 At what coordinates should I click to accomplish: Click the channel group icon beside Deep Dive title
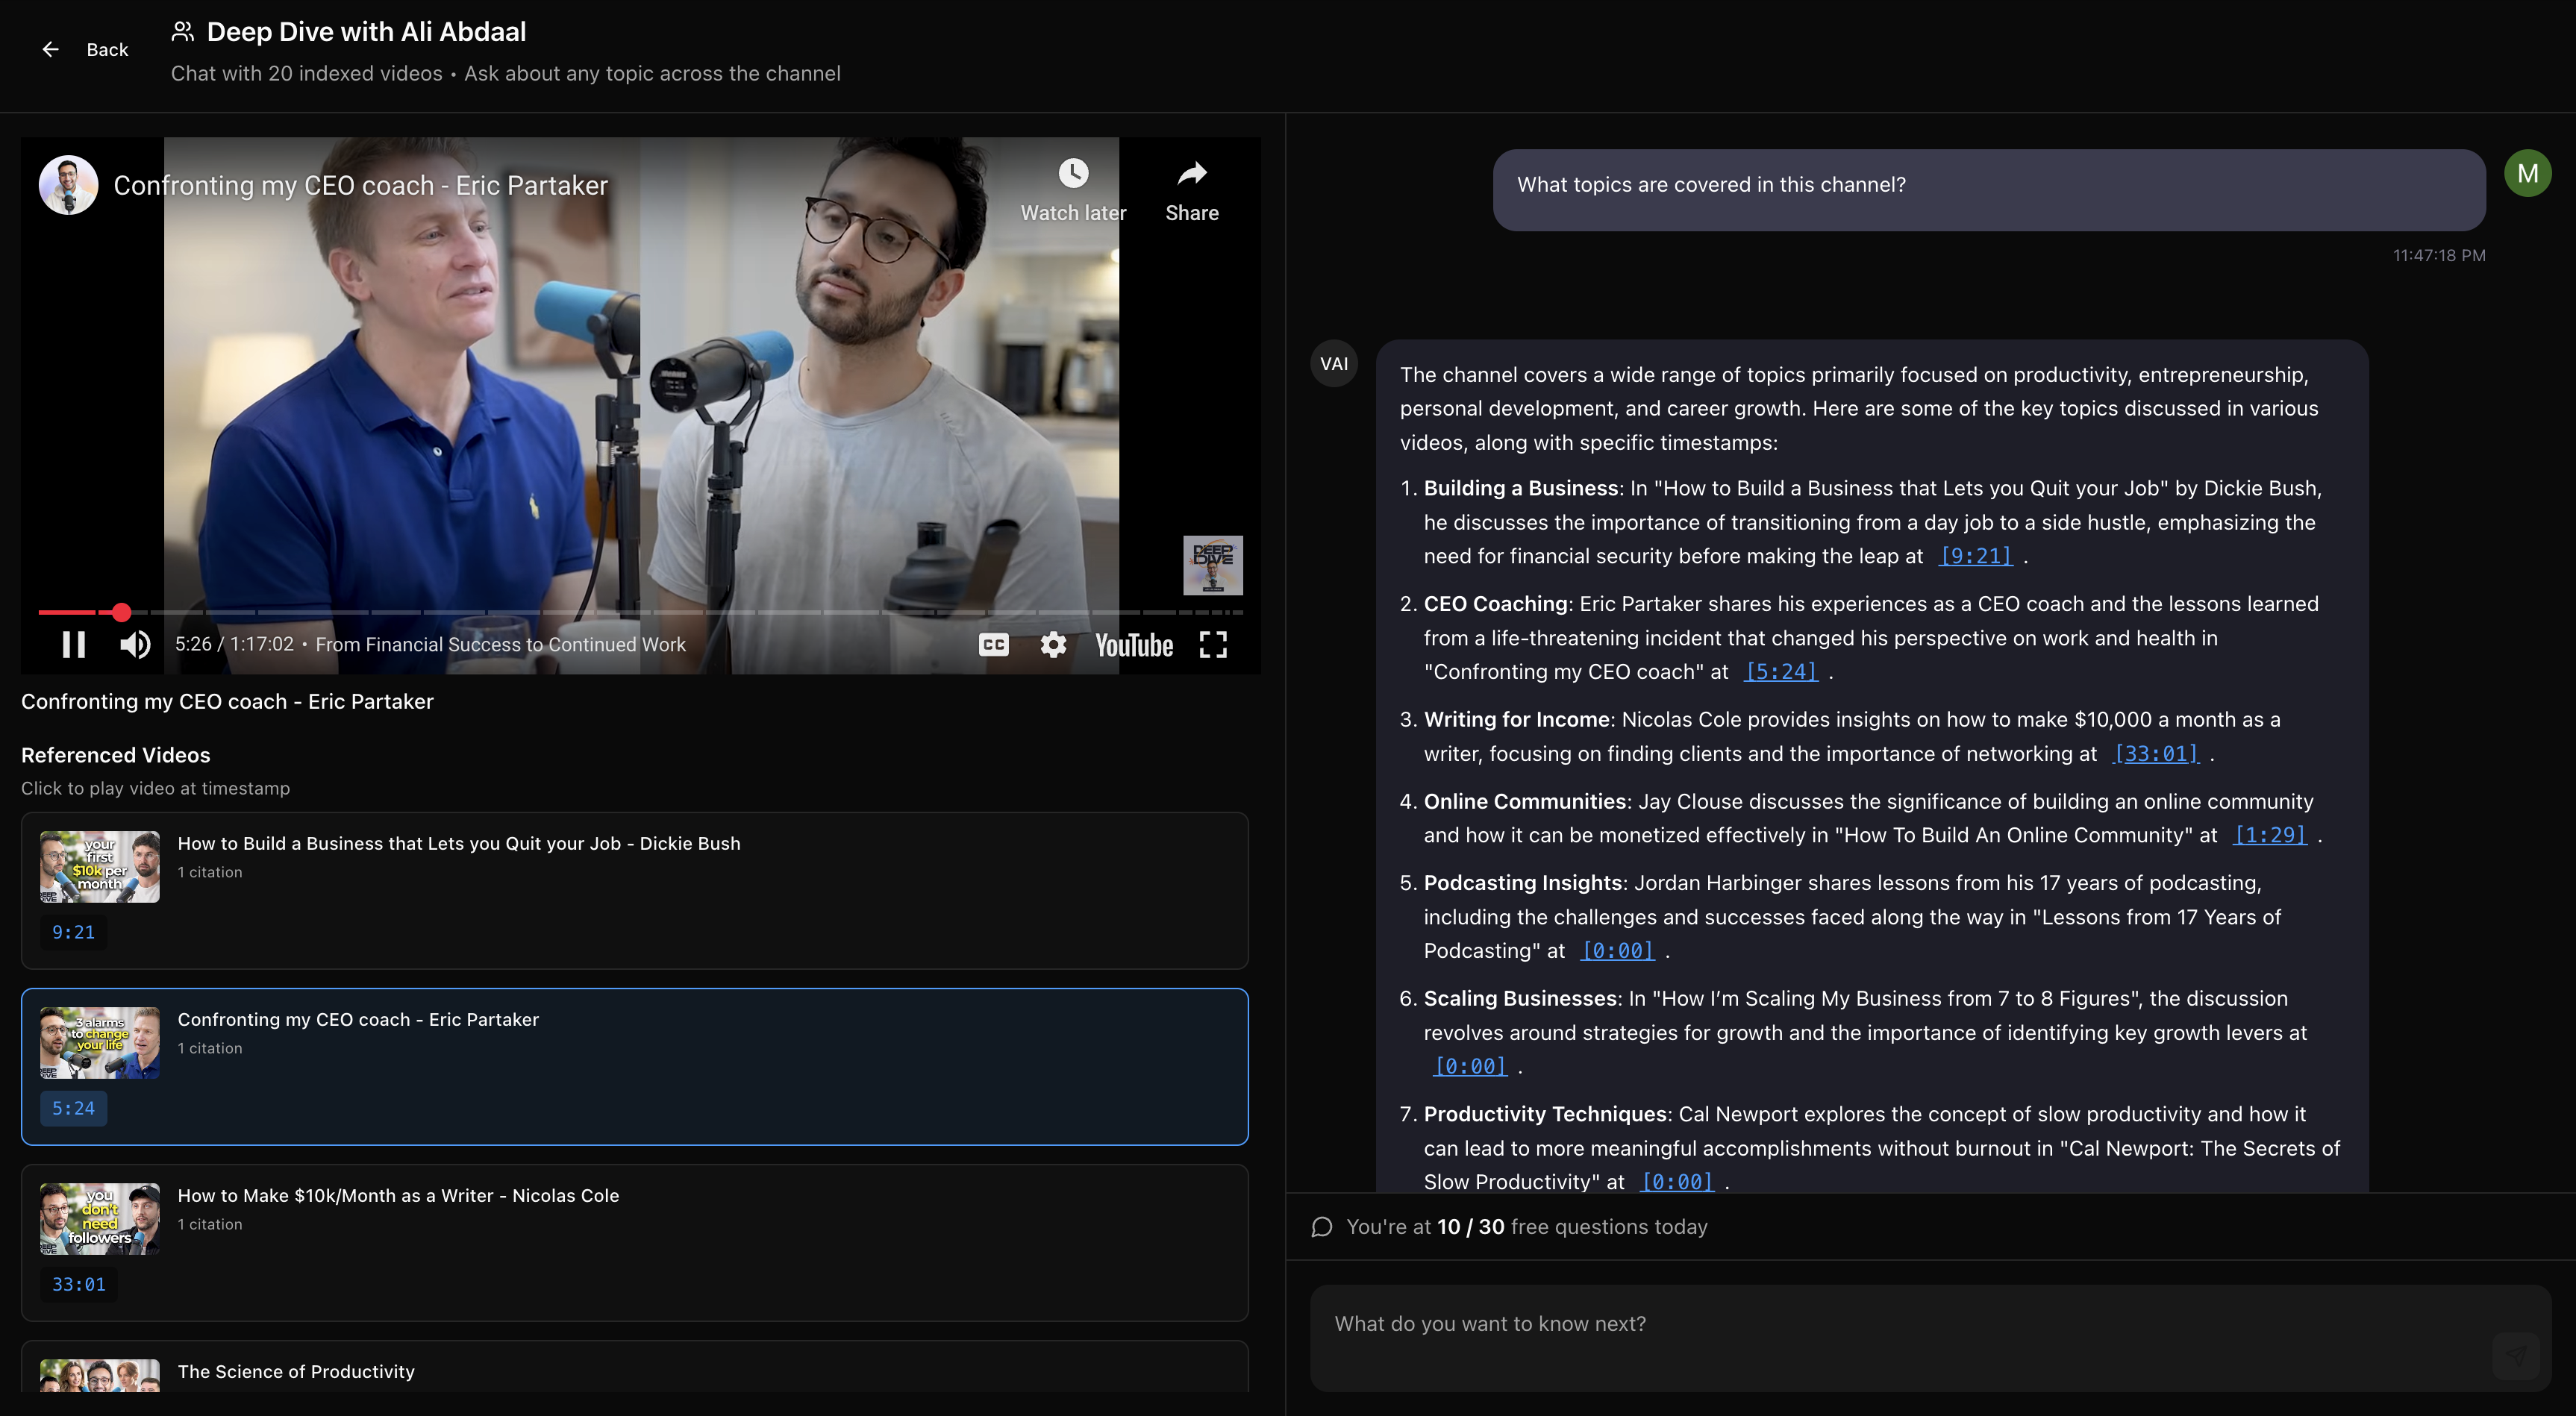pyautogui.click(x=182, y=32)
